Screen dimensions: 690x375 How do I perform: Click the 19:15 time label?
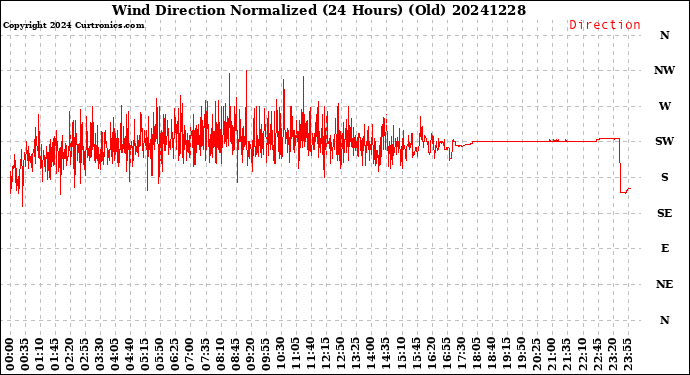click(x=506, y=354)
